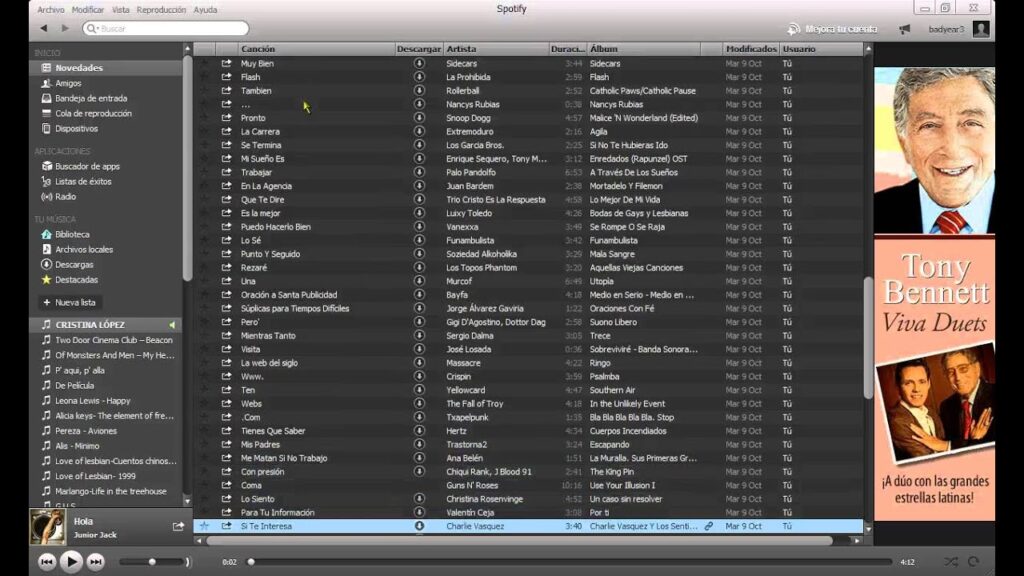Viewport: 1024px width, 576px height.
Task: Open the Vista menu
Action: click(120, 10)
